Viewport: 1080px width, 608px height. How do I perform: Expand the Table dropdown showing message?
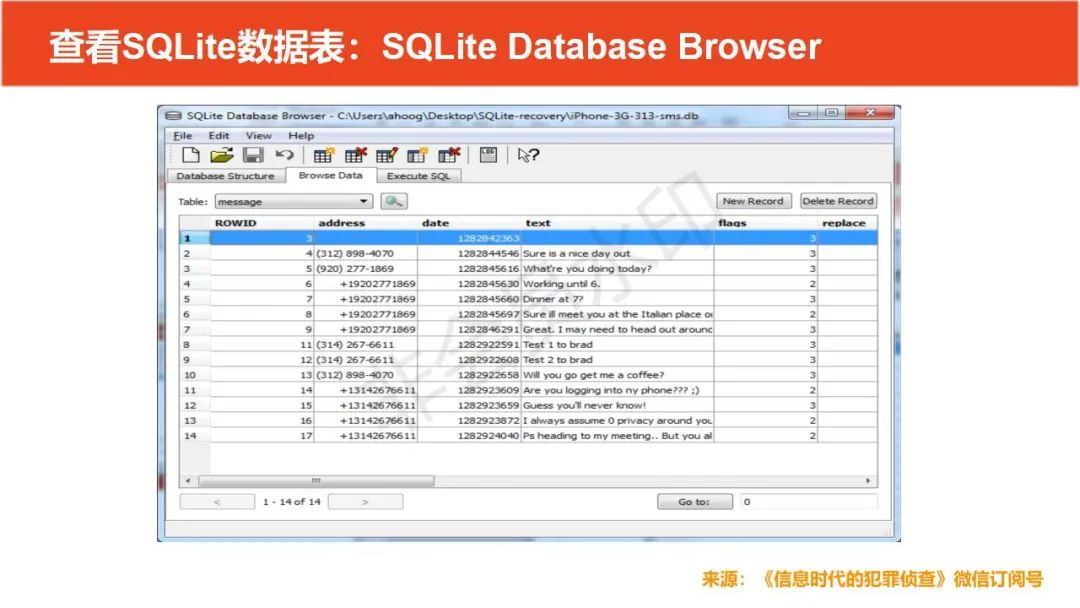294,202
